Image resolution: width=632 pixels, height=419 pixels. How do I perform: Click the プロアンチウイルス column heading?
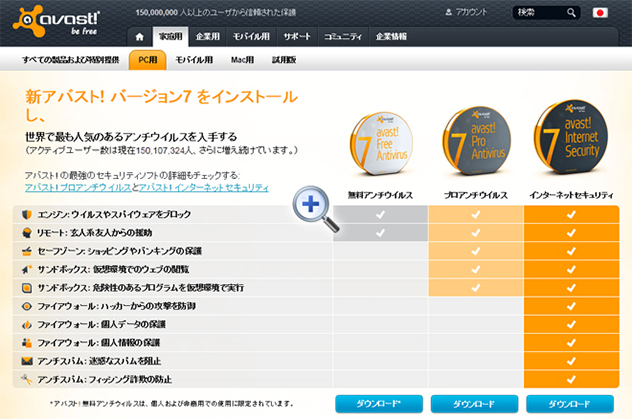(476, 195)
